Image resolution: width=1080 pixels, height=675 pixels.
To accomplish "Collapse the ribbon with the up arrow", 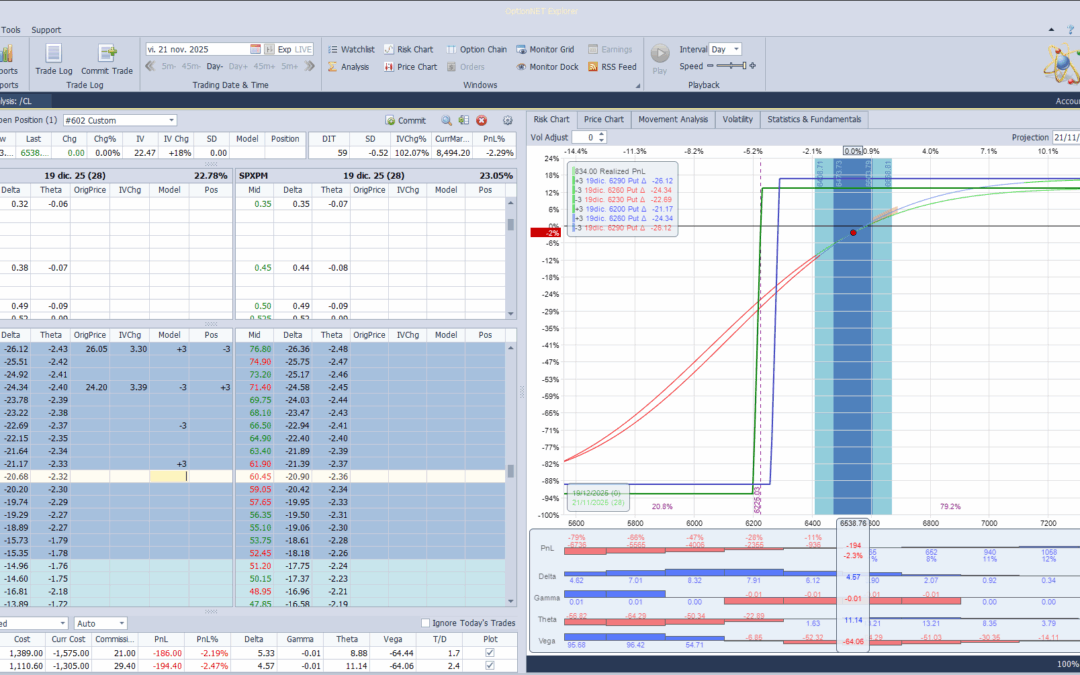I will (x=1051, y=30).
